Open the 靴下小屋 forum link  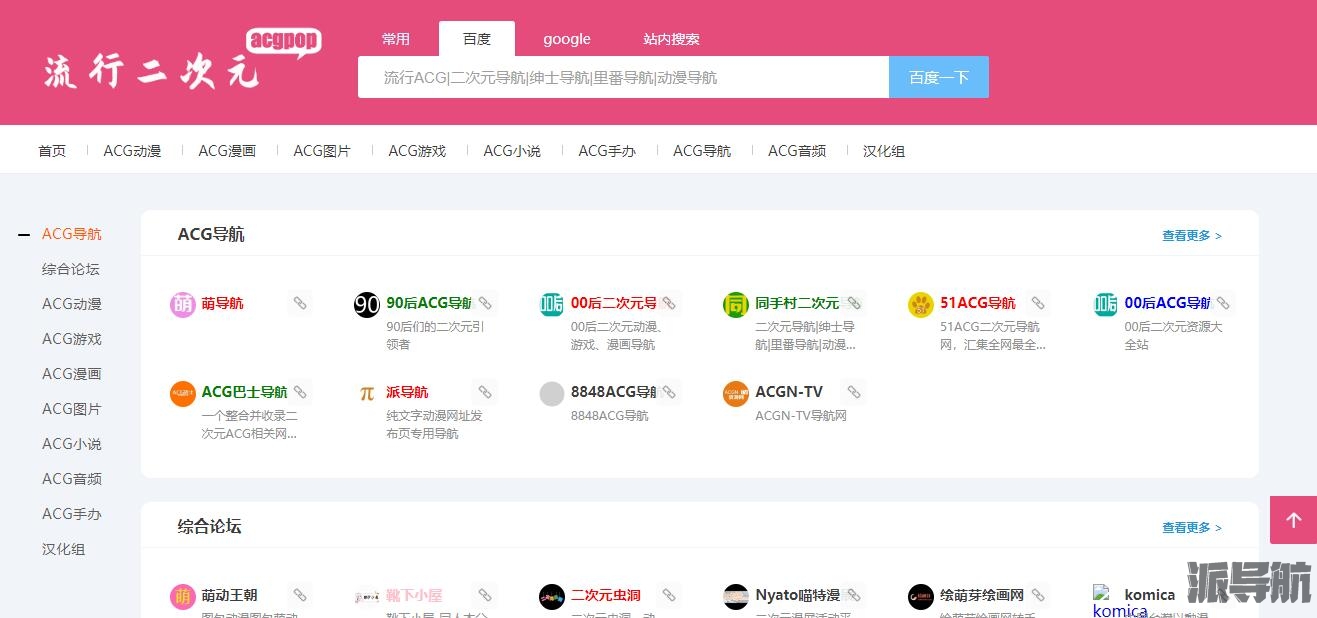click(x=414, y=595)
